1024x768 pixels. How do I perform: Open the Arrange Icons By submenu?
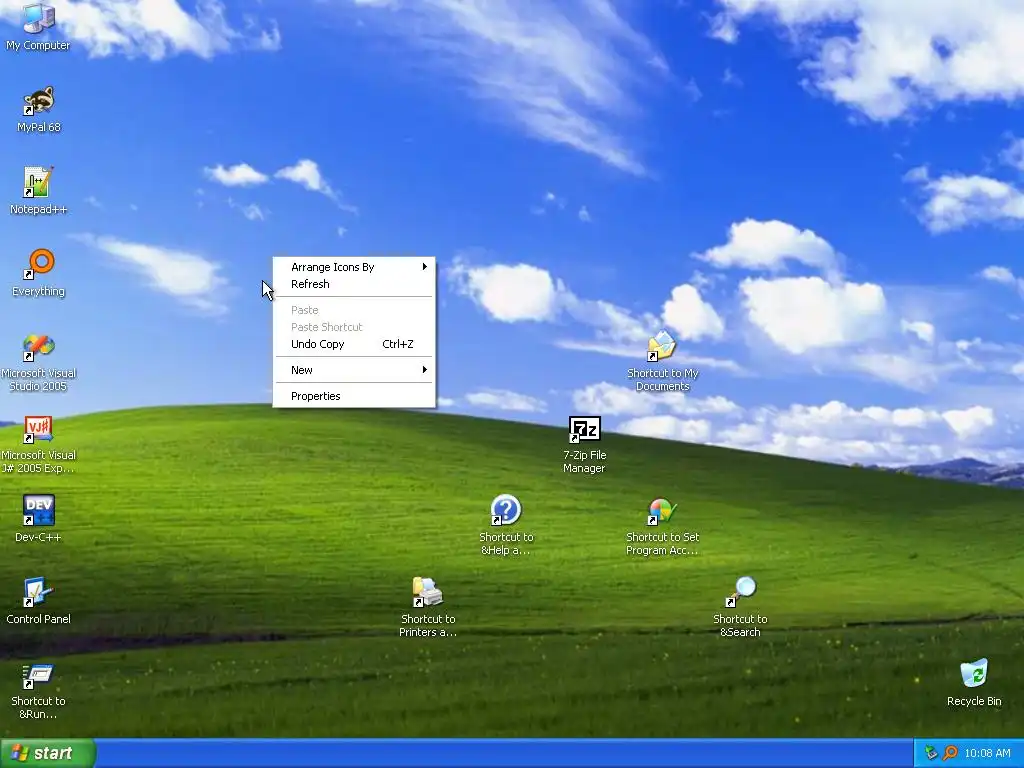(354, 267)
